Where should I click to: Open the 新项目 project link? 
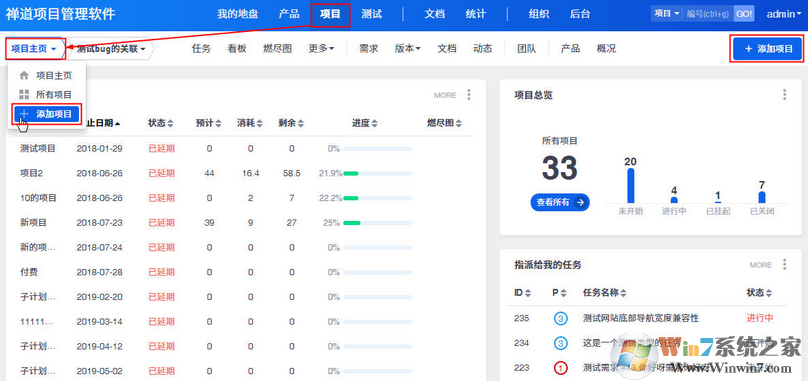(x=33, y=223)
